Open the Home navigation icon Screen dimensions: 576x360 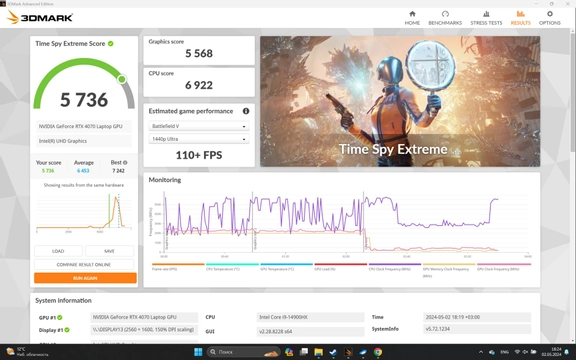pos(412,18)
